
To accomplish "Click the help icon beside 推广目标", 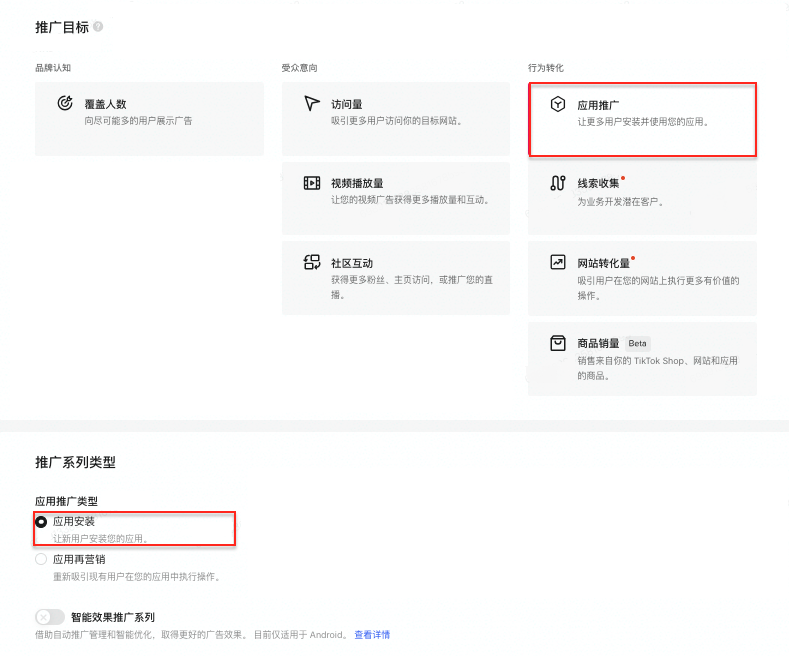I will click(97, 27).
